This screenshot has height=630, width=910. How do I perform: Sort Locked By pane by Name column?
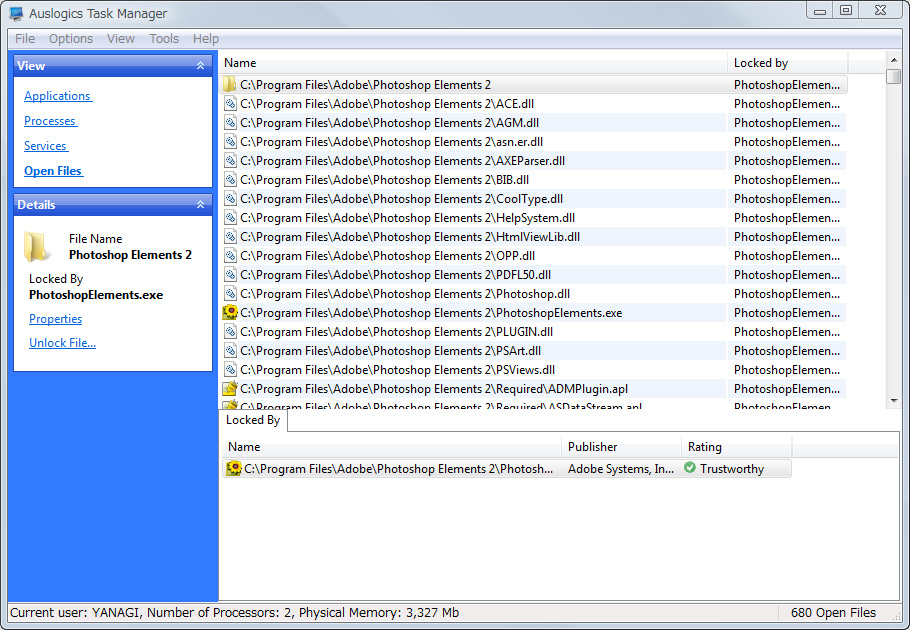point(392,447)
